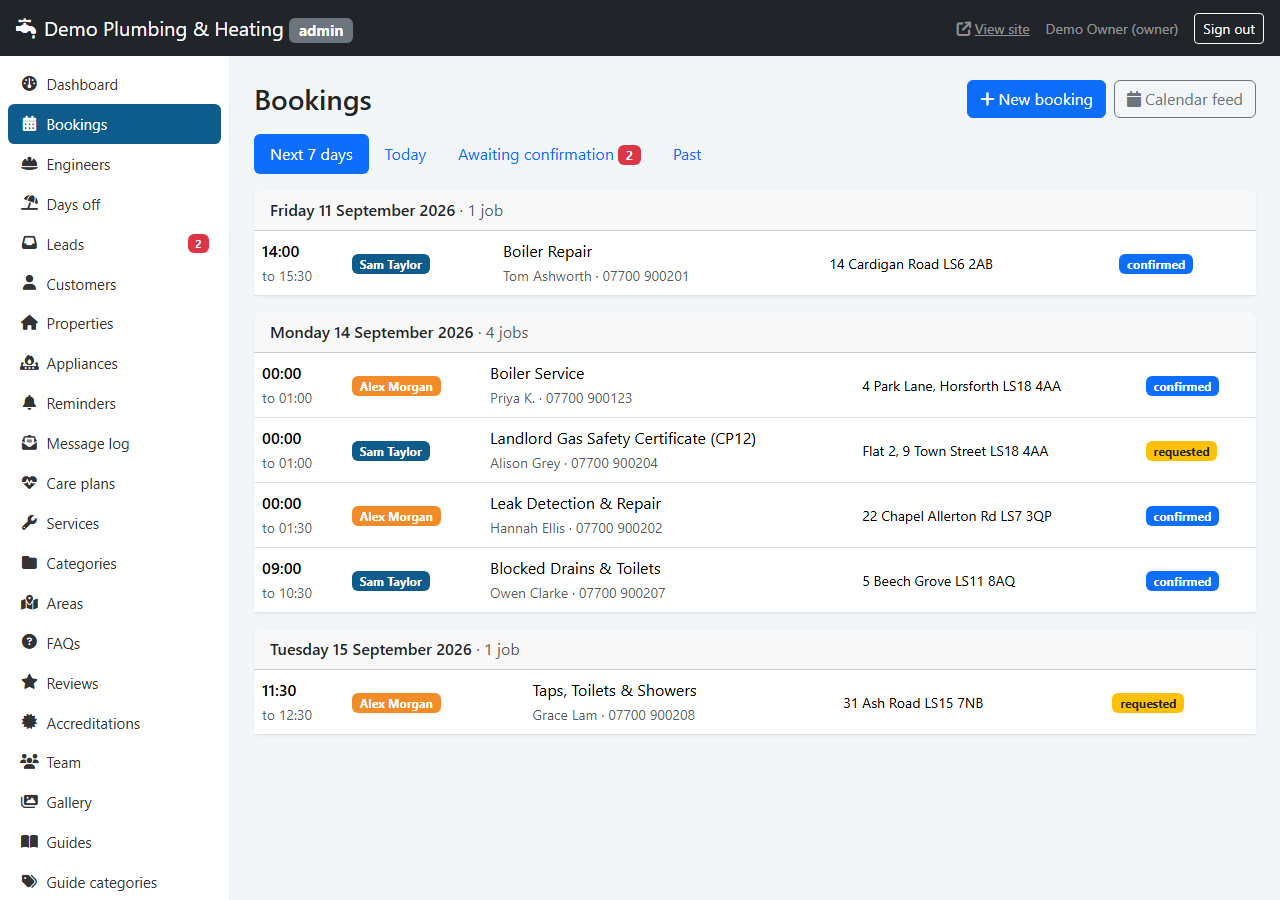The height and width of the screenshot is (900, 1280).
Task: Open the Leads inbox icon
Action: click(29, 244)
